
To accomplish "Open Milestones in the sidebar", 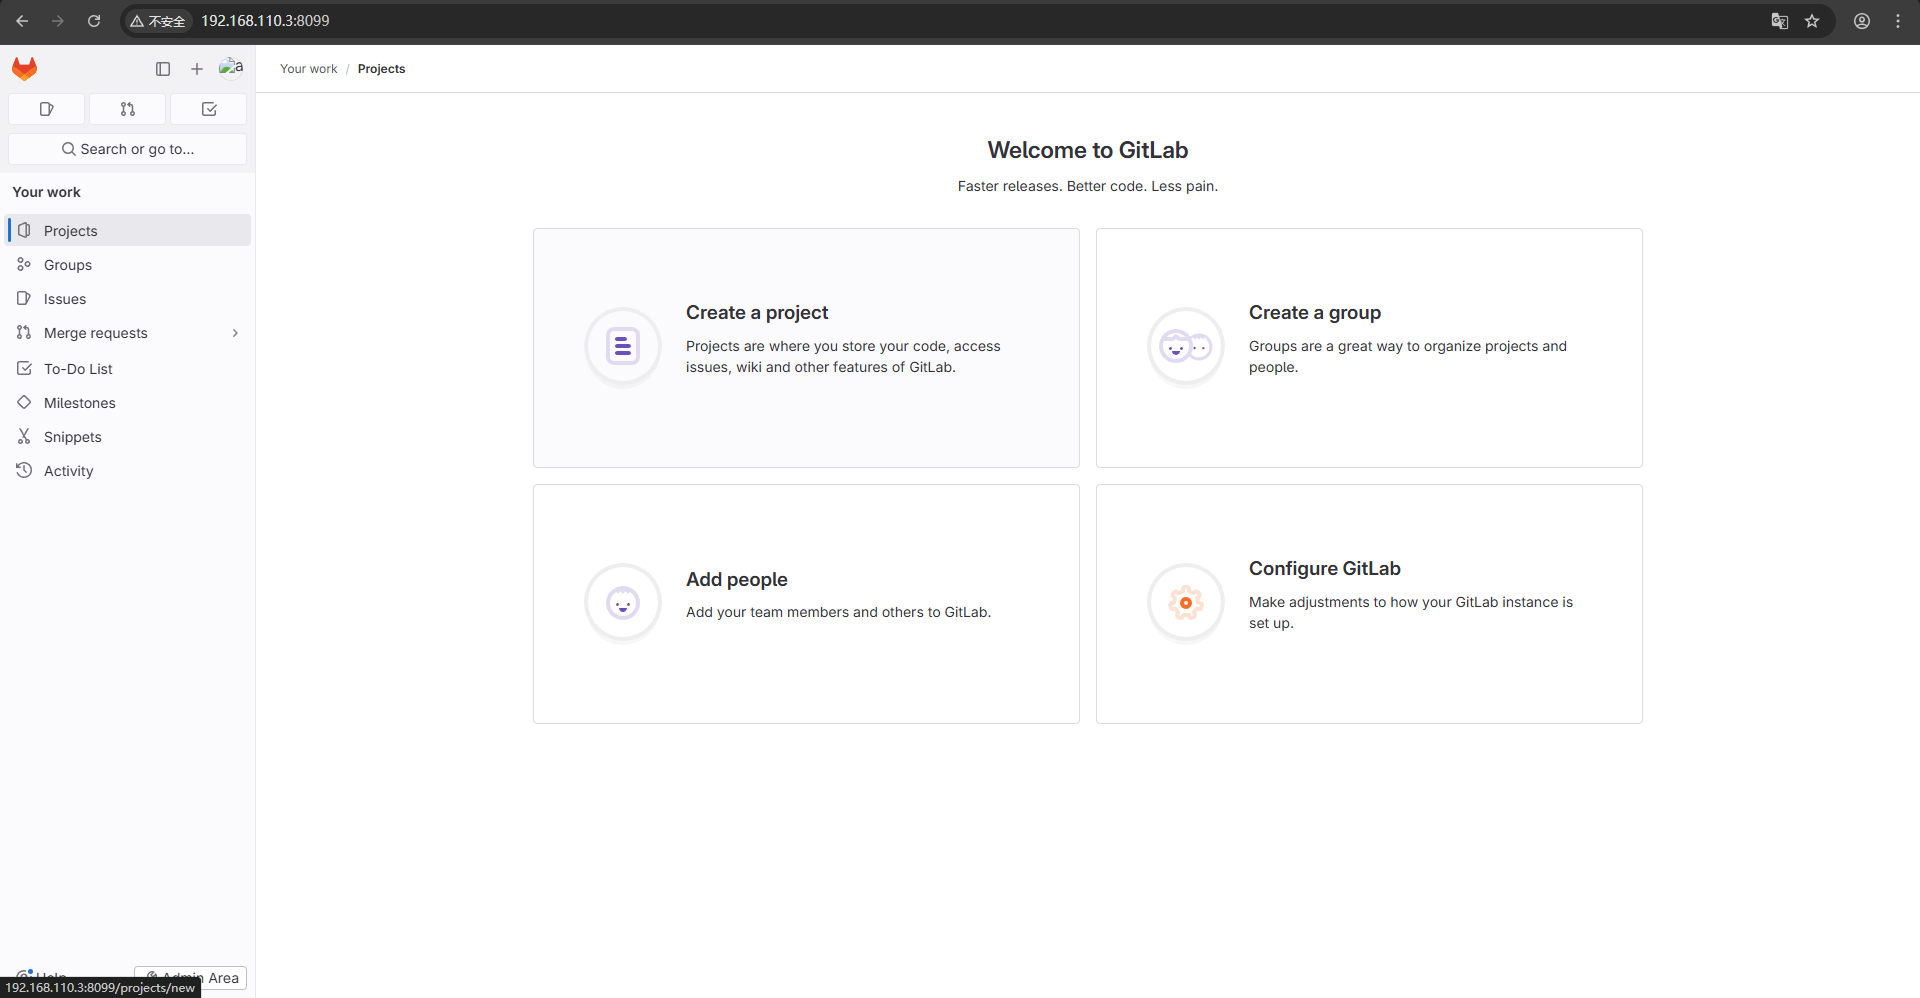I will pyautogui.click(x=128, y=403).
